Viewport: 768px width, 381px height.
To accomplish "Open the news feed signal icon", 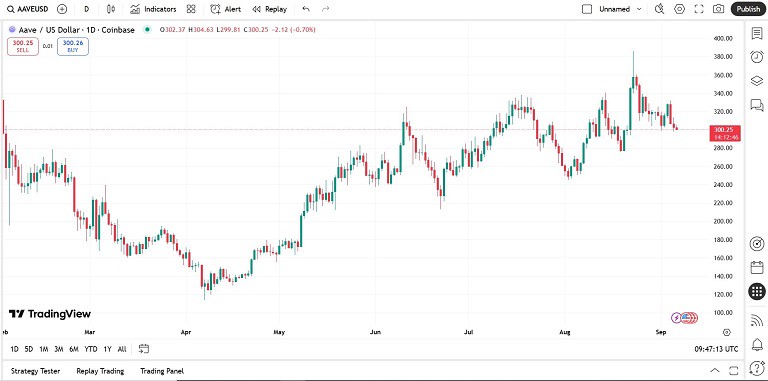I will [757, 320].
